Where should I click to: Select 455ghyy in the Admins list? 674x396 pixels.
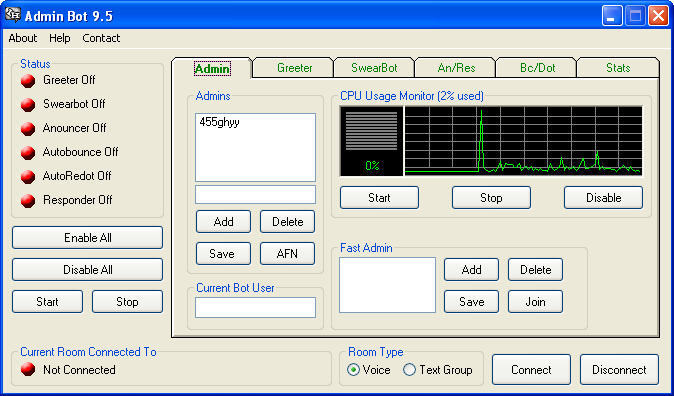220,122
